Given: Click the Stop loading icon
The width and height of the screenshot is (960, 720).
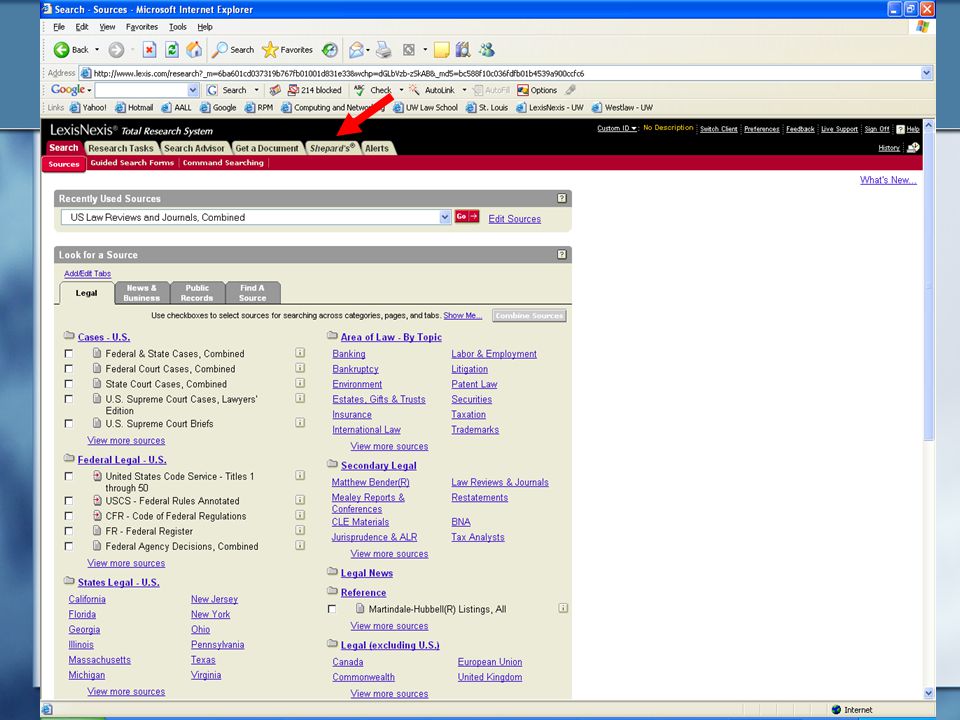Looking at the screenshot, I should 149,50.
